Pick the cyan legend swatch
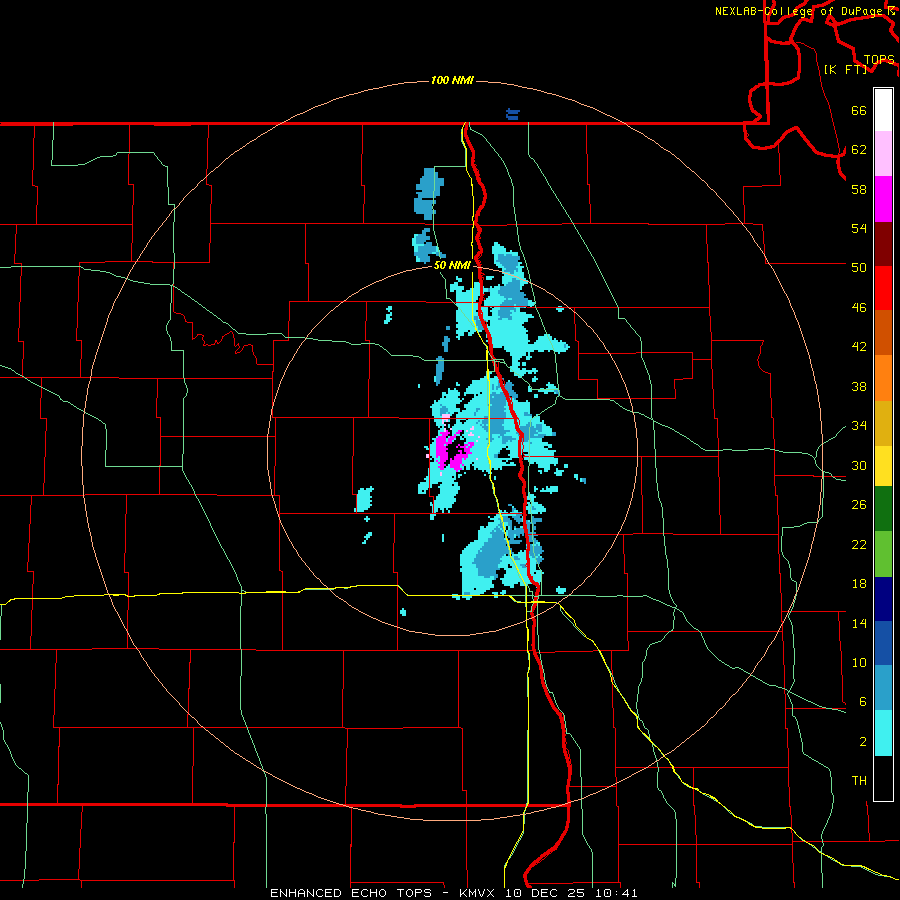900x900 pixels. (x=883, y=733)
